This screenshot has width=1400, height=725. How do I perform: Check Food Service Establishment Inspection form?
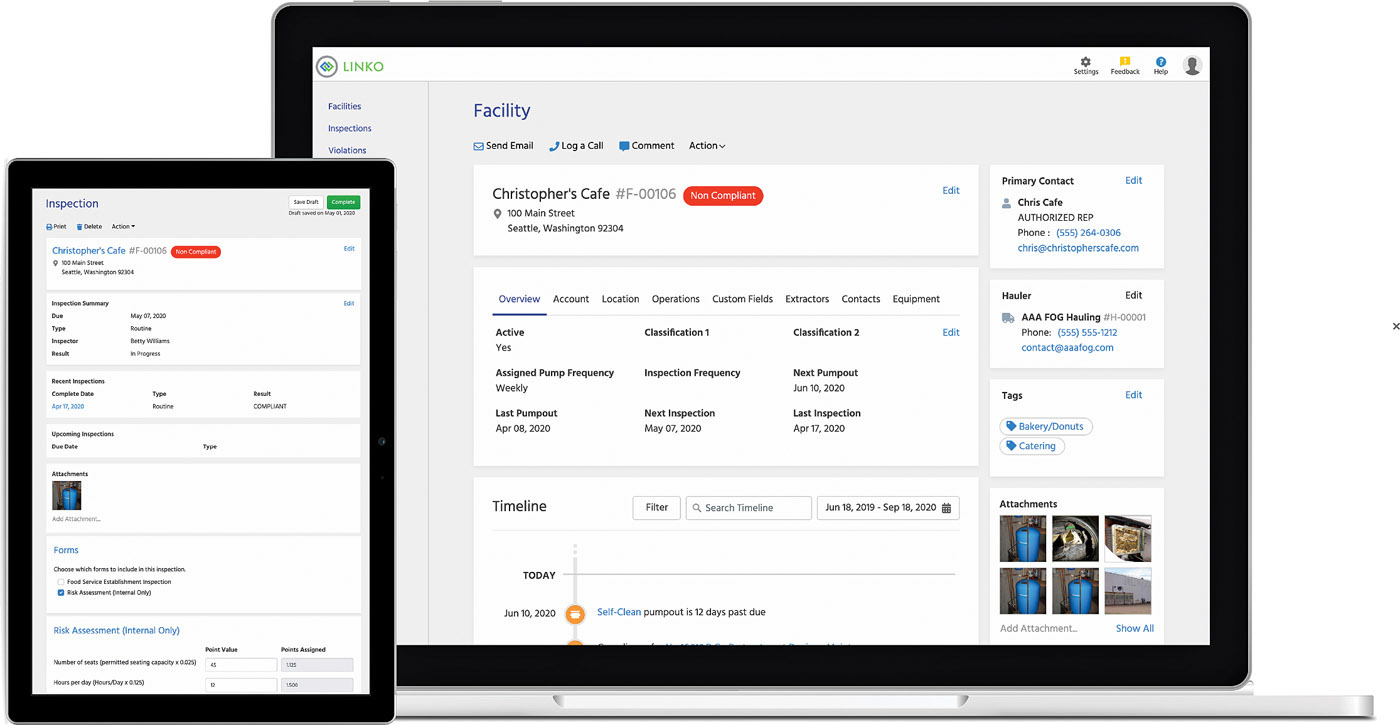pyautogui.click(x=61, y=582)
